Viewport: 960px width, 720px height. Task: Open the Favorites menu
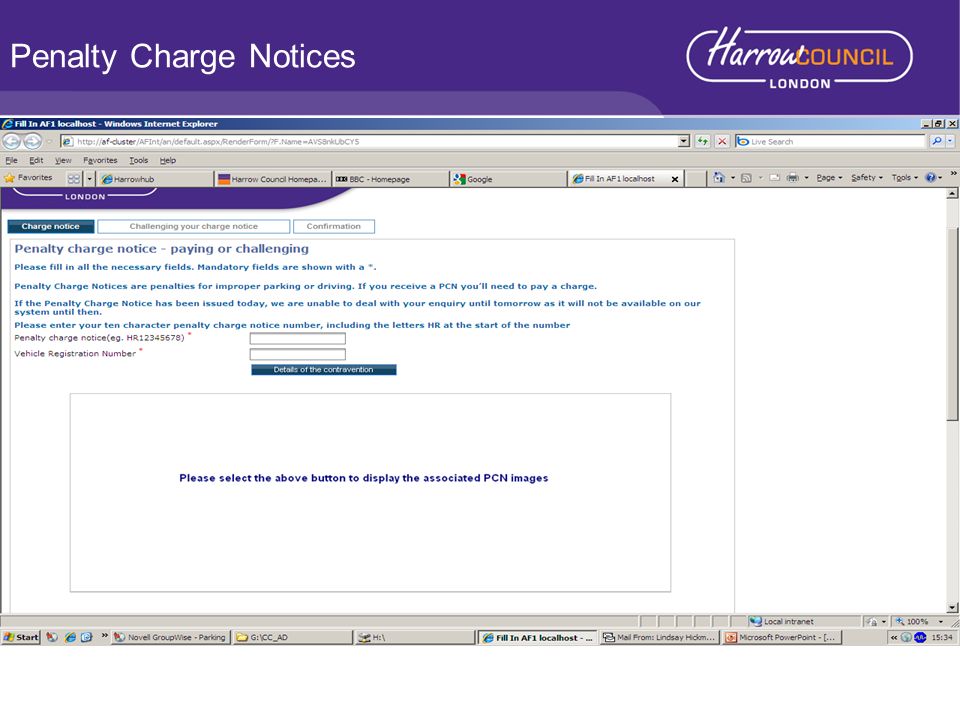click(x=100, y=160)
